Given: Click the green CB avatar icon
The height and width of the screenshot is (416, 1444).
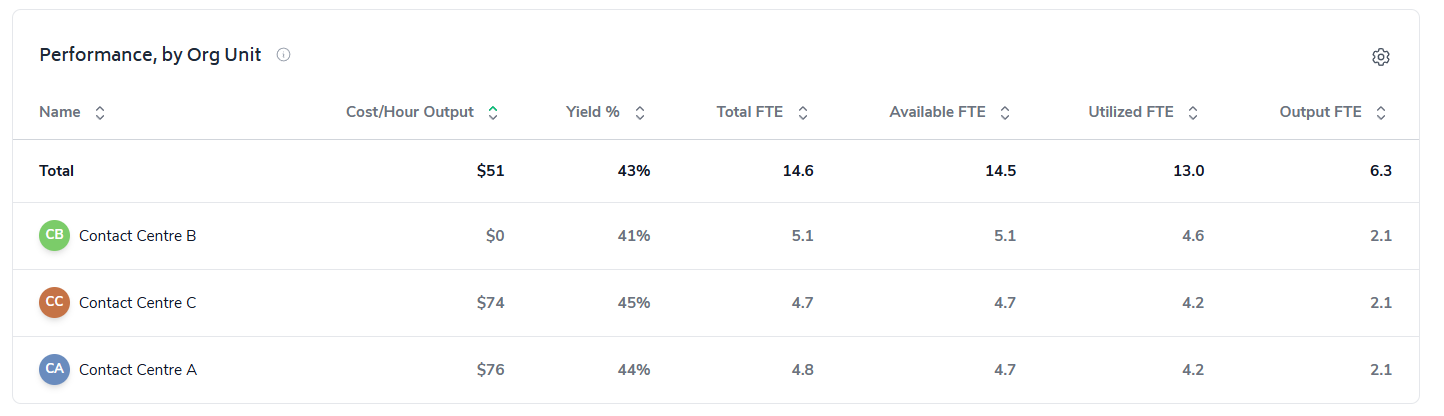Looking at the screenshot, I should pos(54,236).
